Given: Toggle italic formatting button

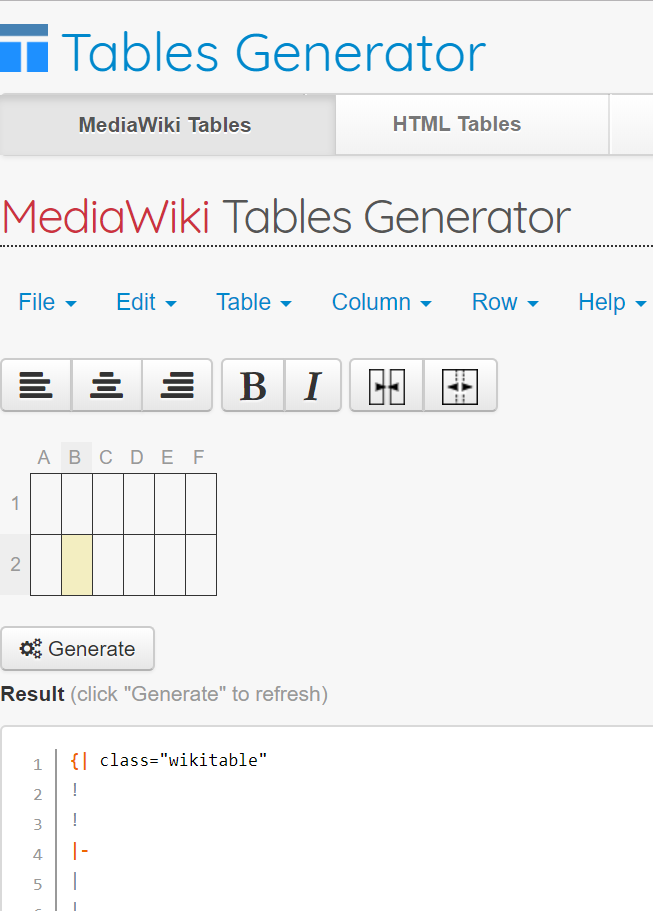Looking at the screenshot, I should click(x=313, y=385).
